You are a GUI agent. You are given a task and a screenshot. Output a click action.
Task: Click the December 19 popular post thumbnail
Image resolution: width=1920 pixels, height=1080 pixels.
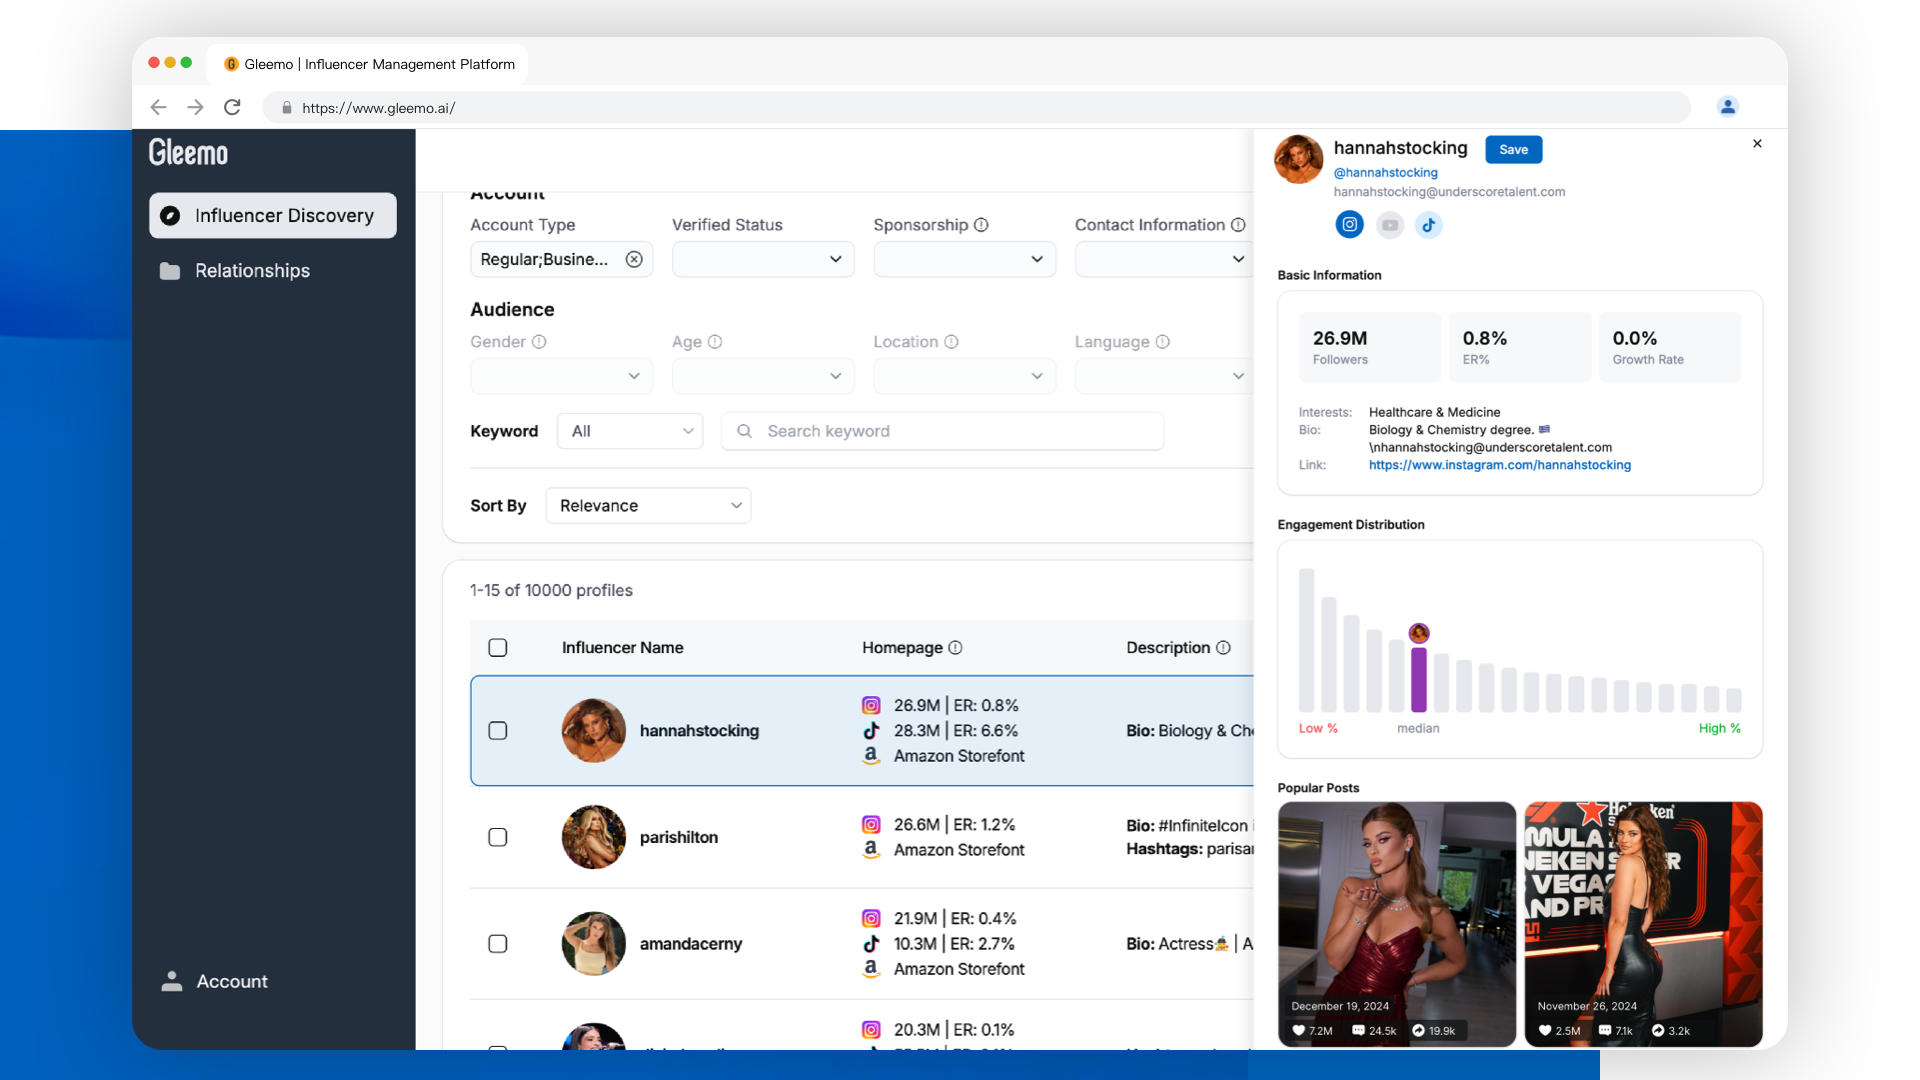tap(1395, 919)
